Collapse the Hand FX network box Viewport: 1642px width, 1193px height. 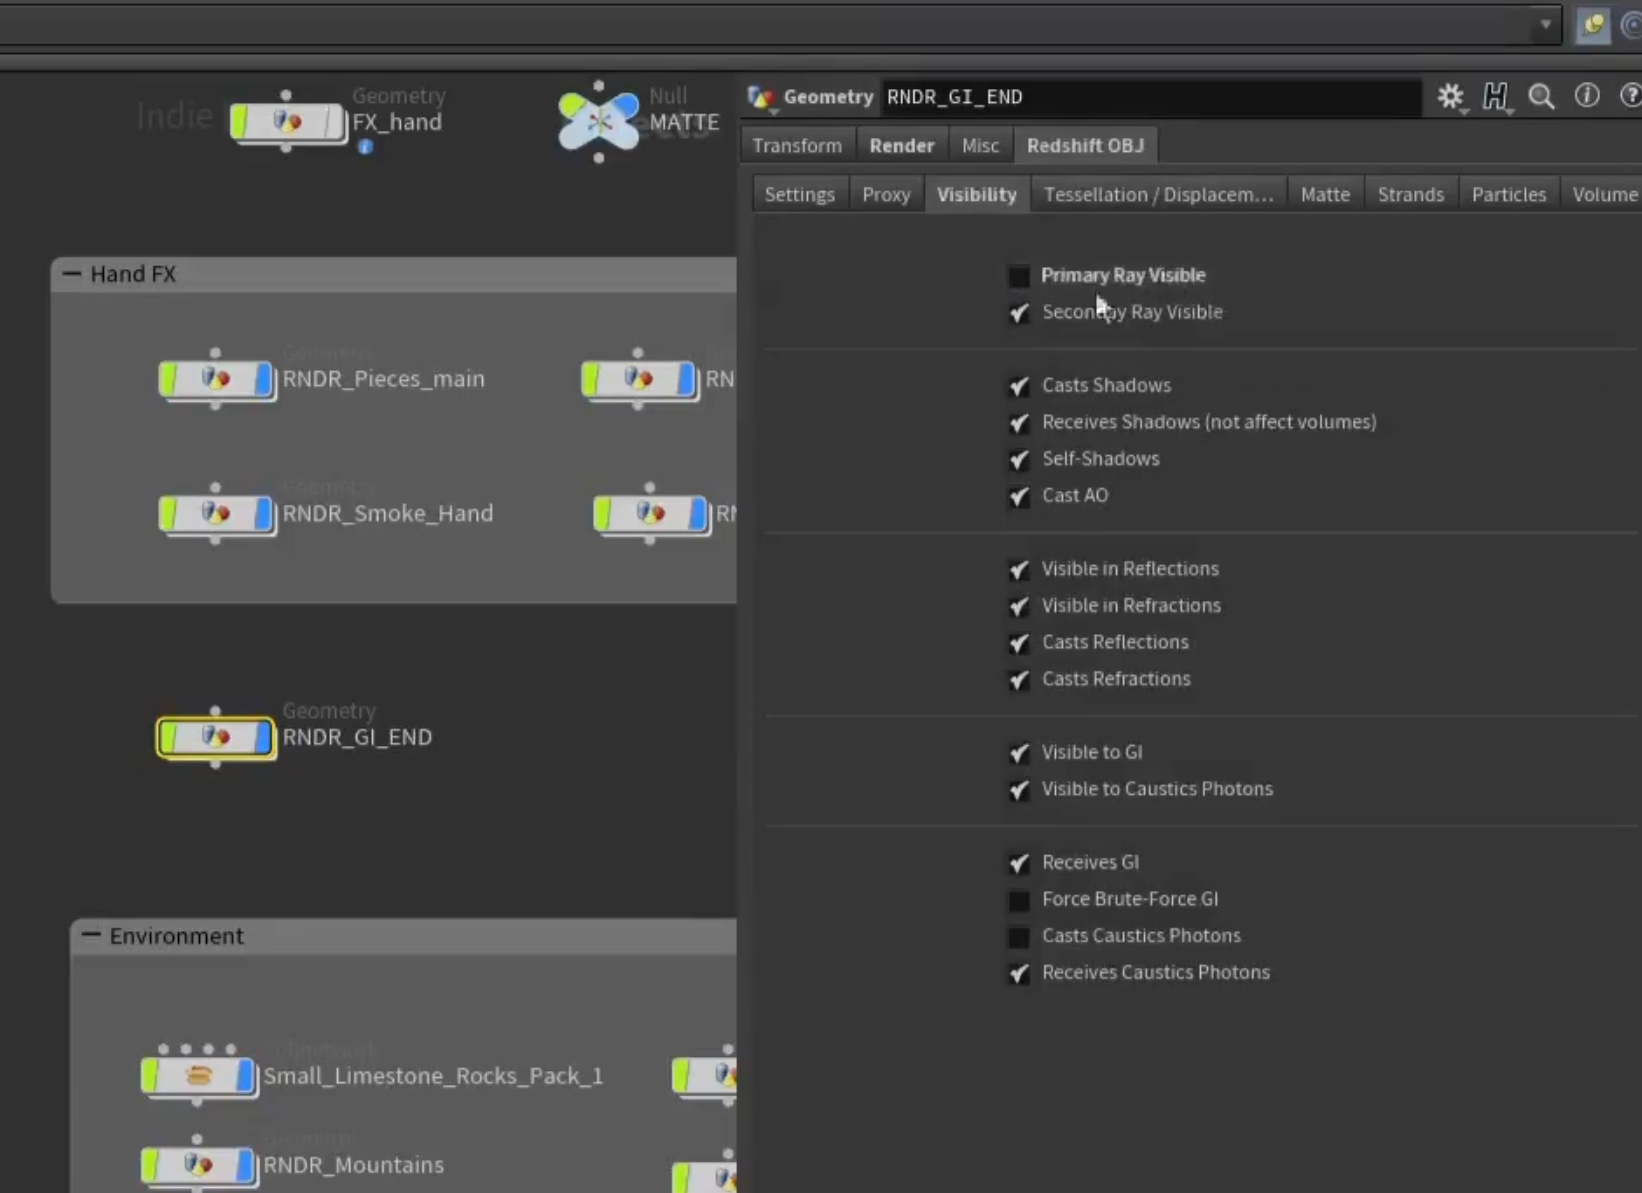(71, 274)
